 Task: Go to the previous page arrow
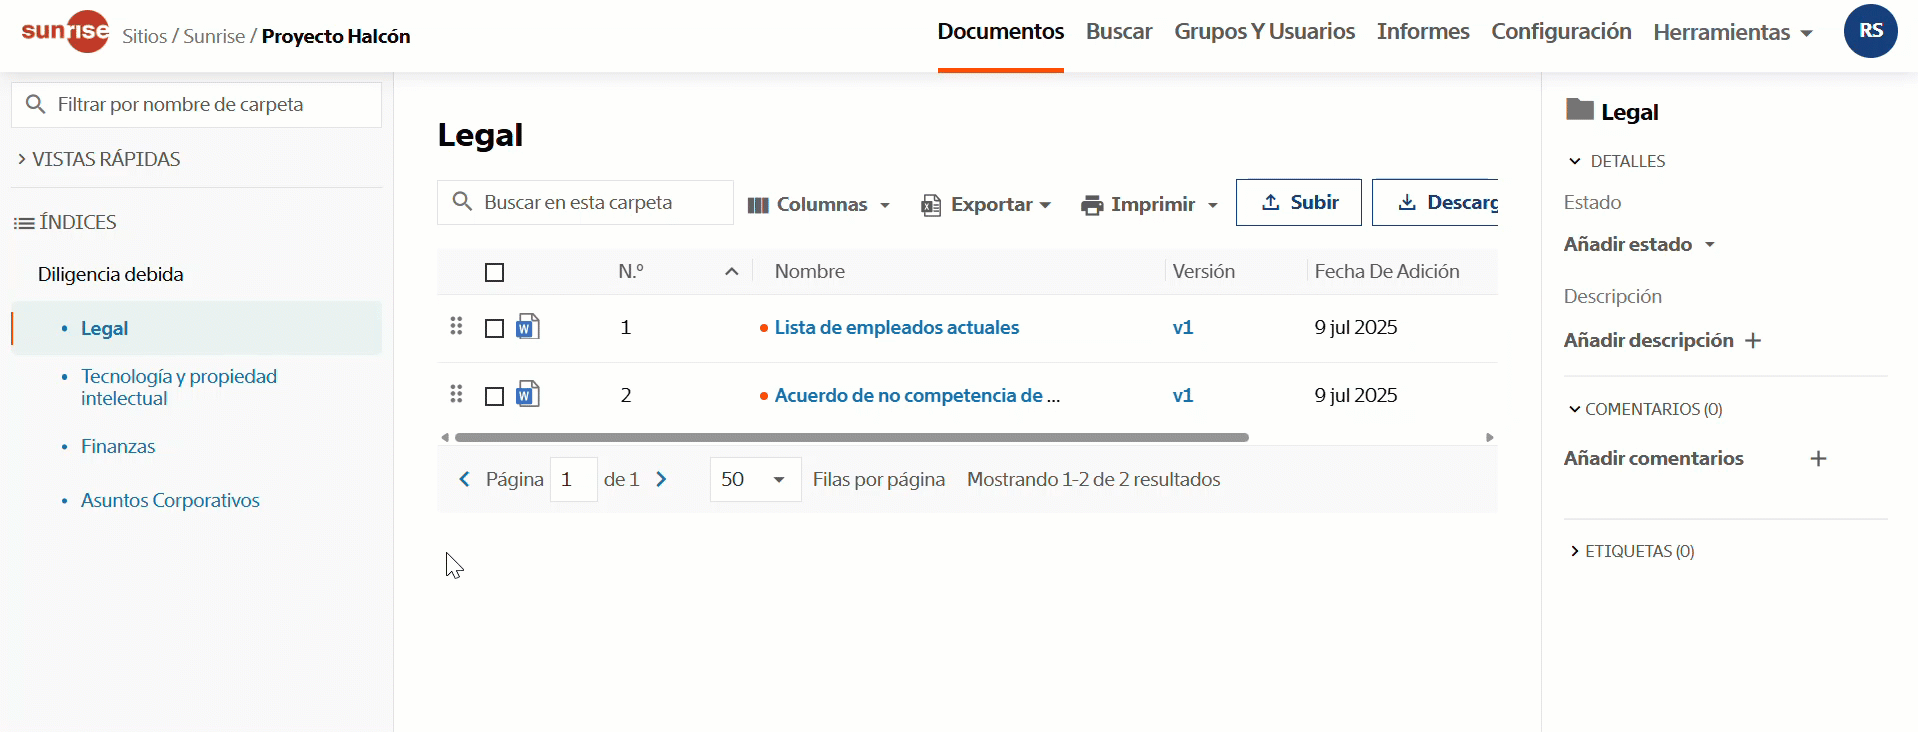tap(464, 479)
